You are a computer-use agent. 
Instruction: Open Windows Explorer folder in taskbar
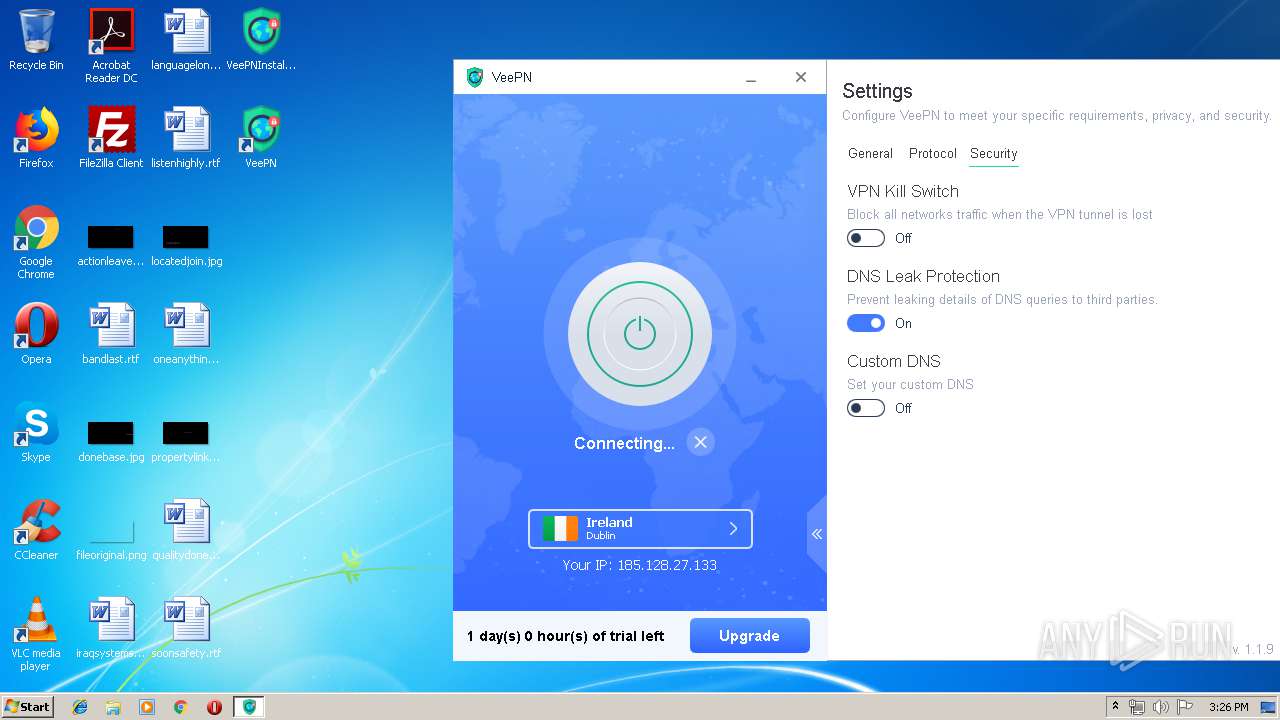pos(113,707)
